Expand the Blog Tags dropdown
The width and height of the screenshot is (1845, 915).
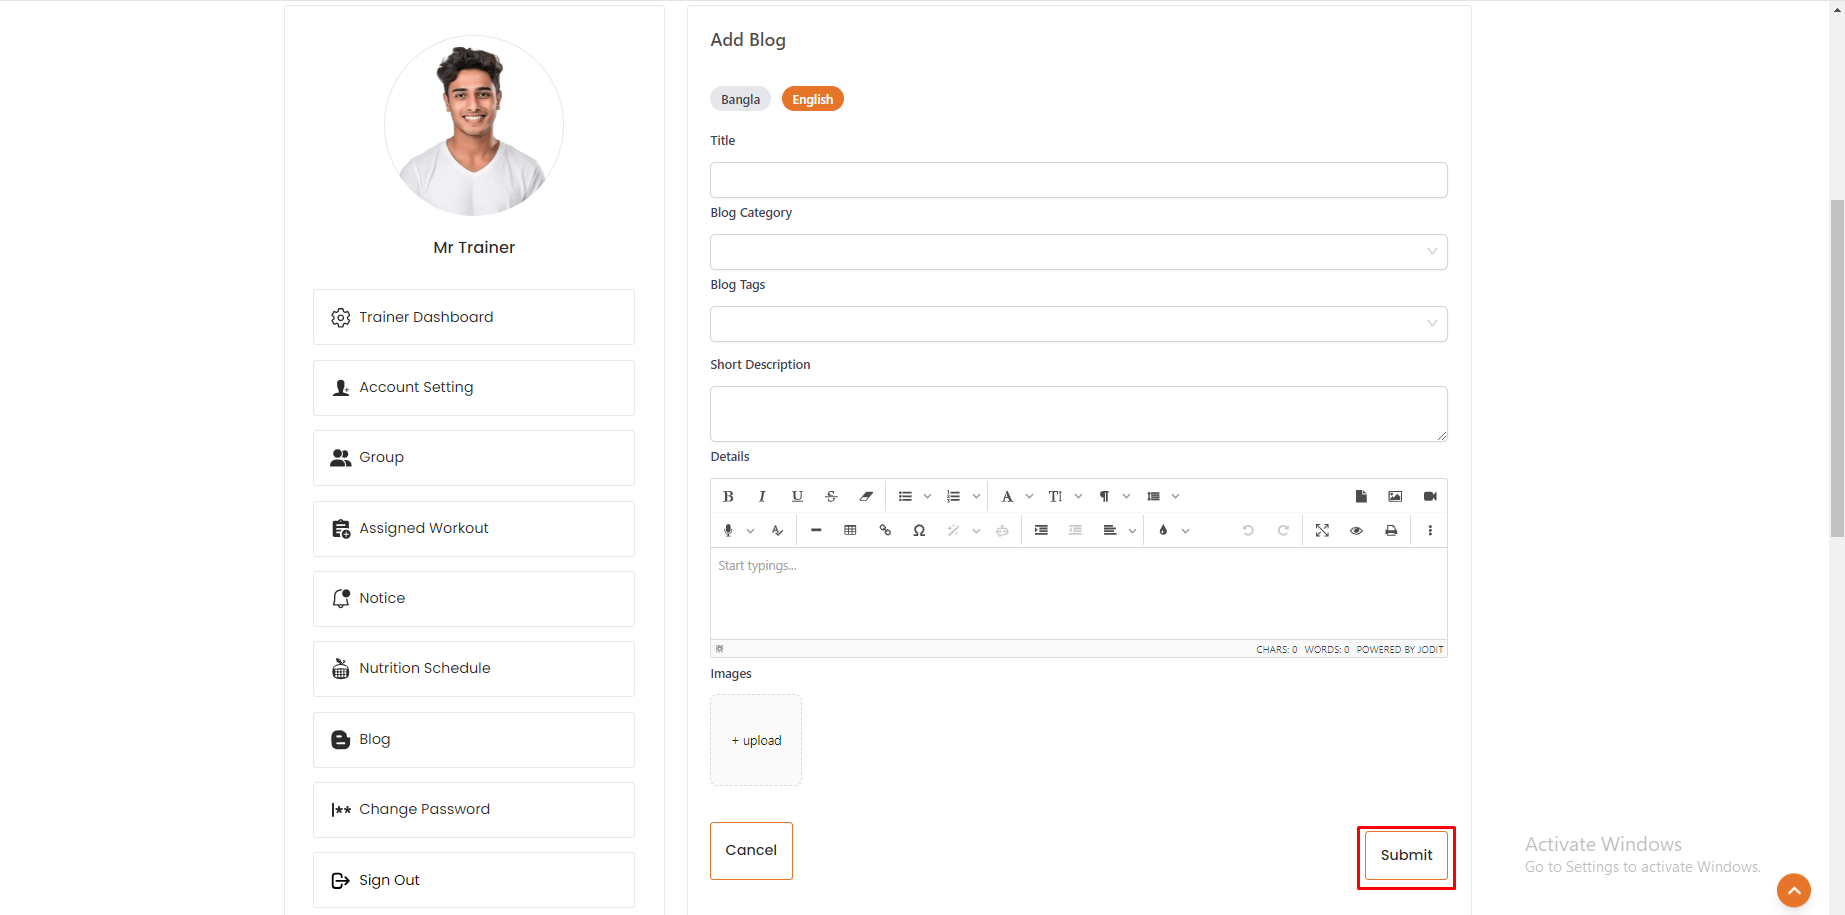click(1078, 324)
